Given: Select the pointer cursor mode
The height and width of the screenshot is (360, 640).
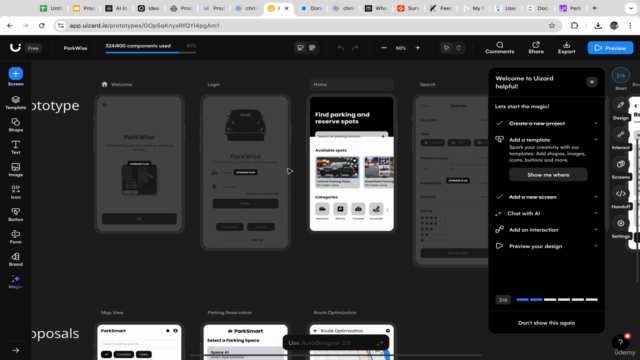Looking at the screenshot, I should pyautogui.click(x=447, y=48).
